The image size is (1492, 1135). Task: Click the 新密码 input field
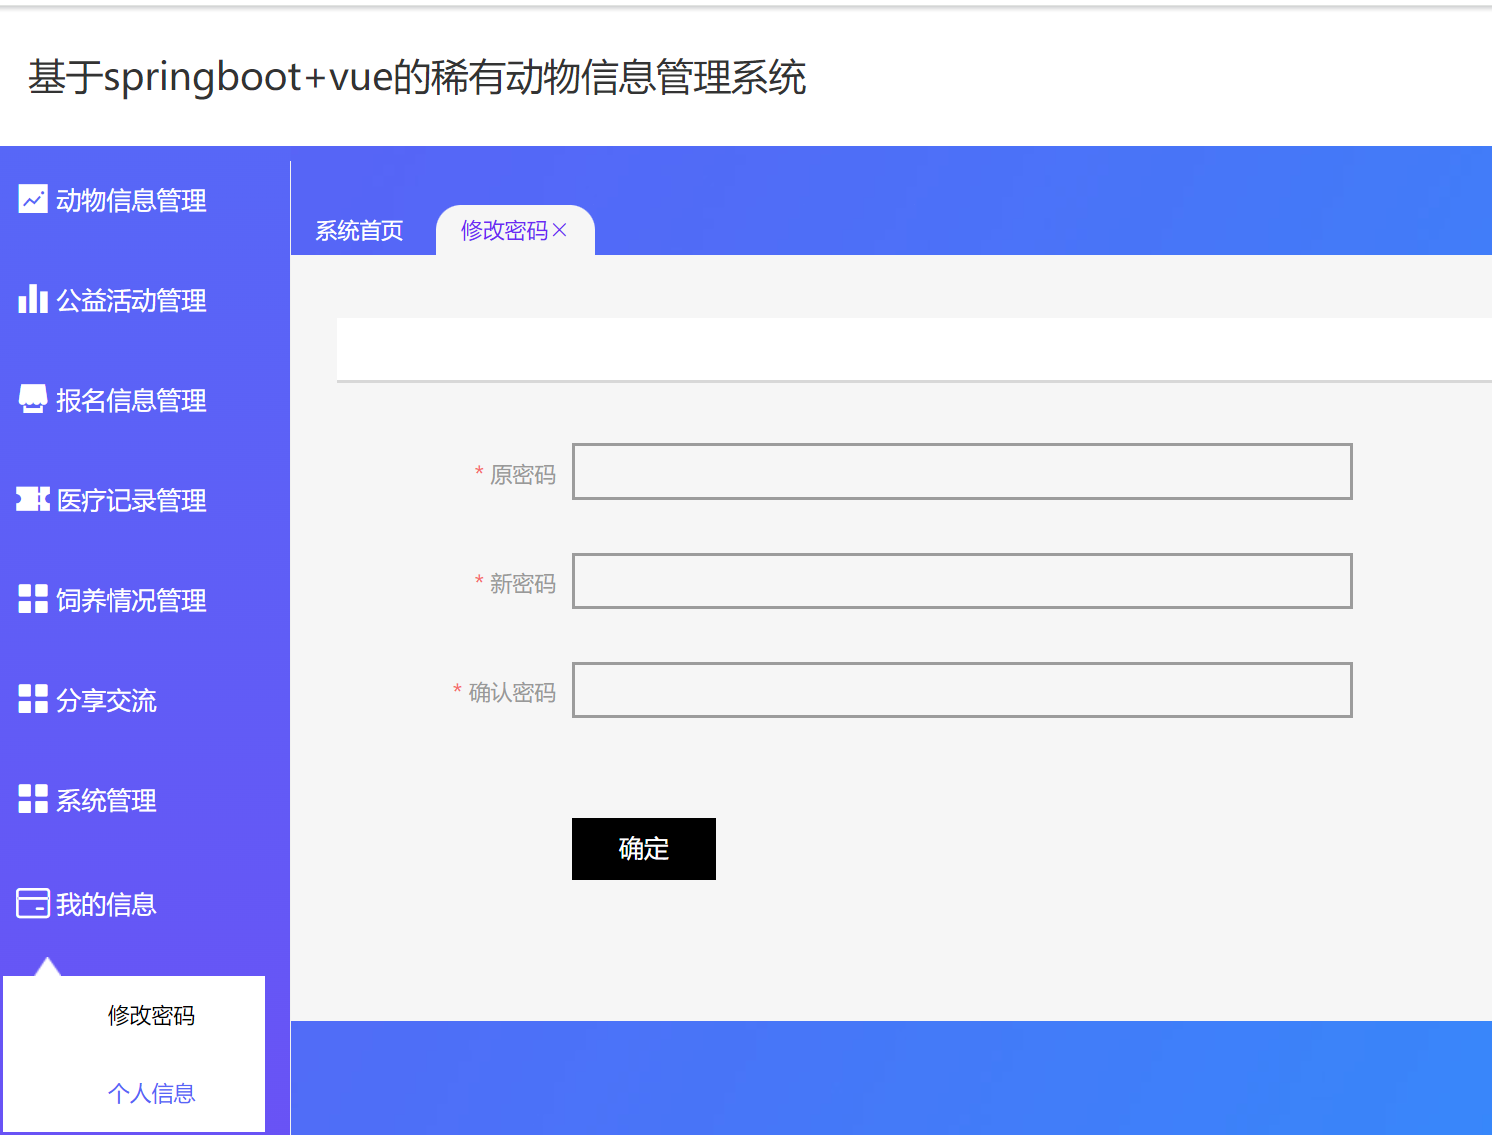pyautogui.click(x=961, y=580)
